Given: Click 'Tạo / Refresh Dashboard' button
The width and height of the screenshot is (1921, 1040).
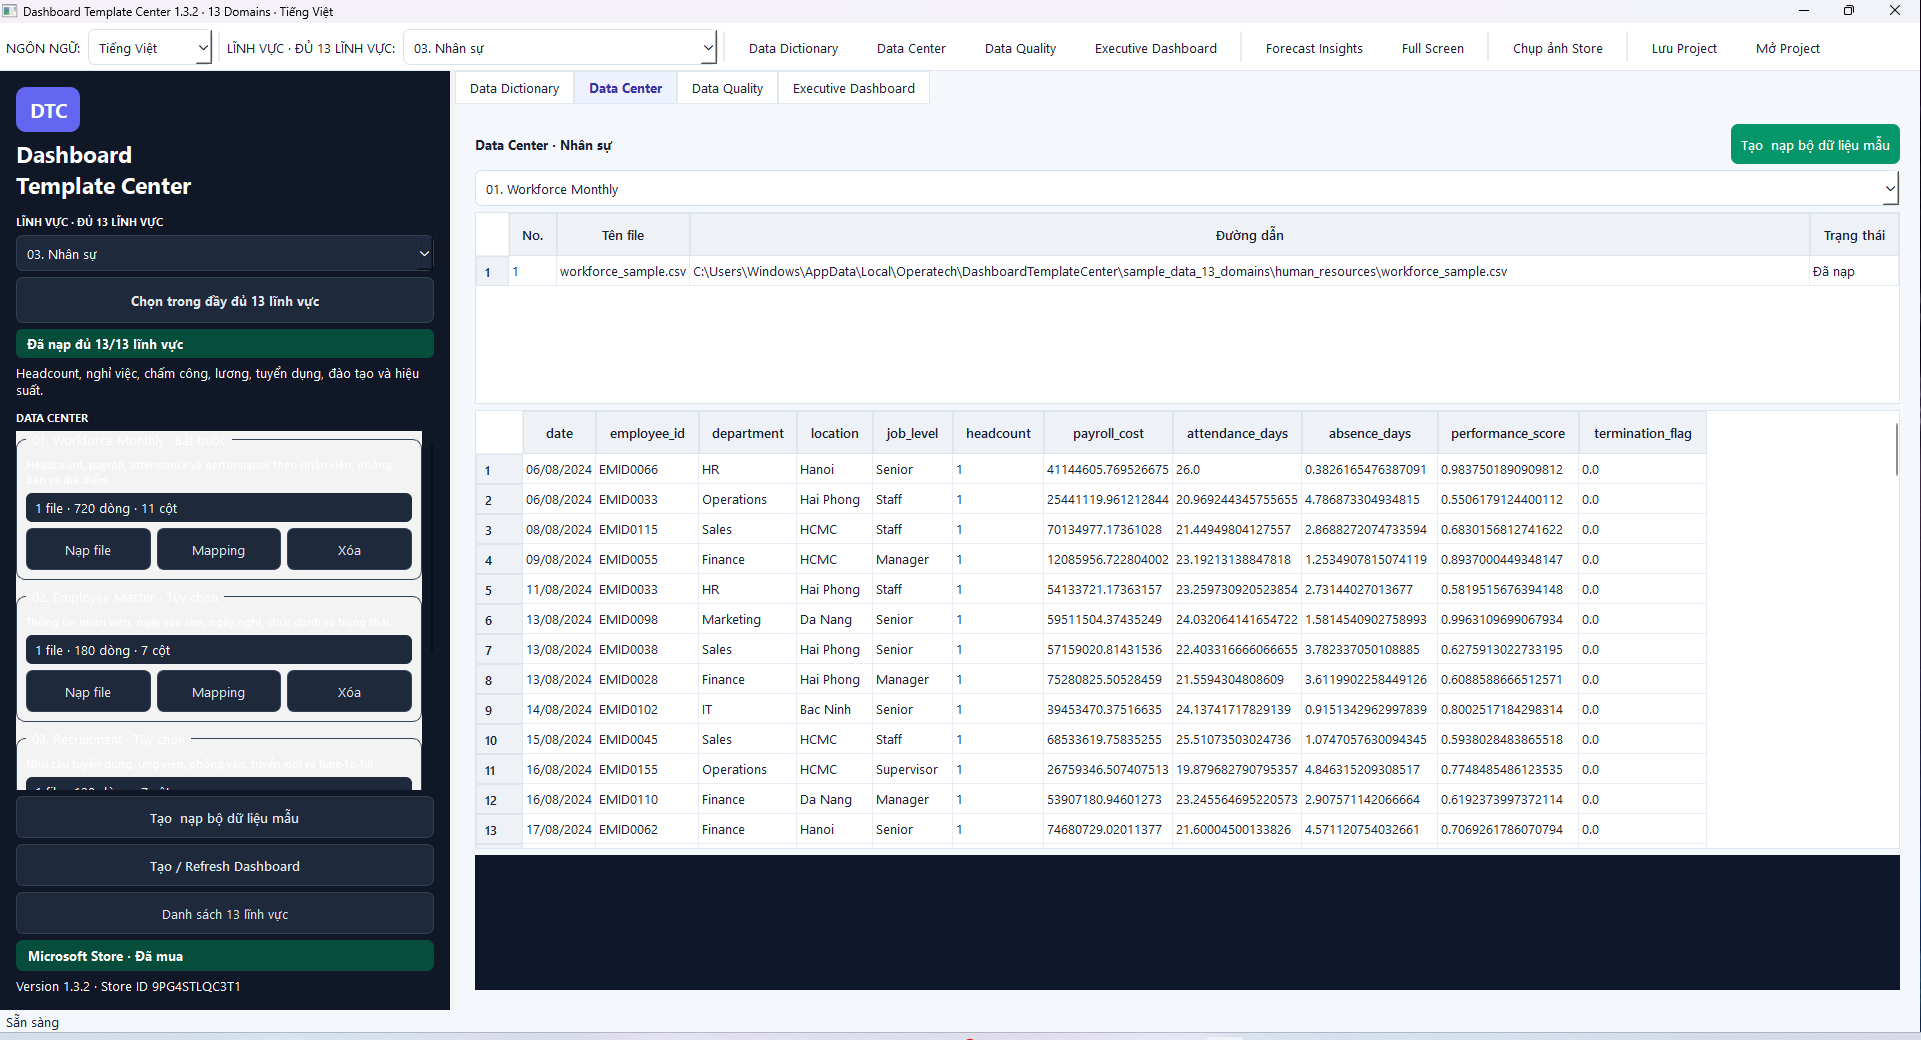Looking at the screenshot, I should click(225, 866).
